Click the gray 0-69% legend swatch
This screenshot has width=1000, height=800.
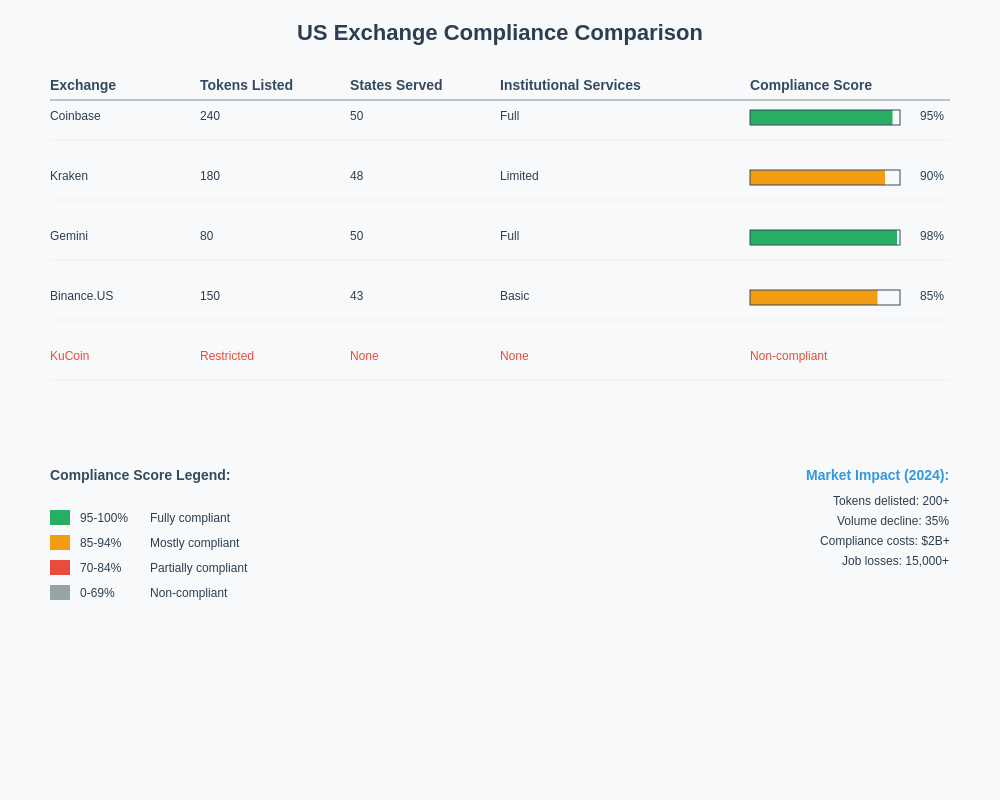coord(60,593)
